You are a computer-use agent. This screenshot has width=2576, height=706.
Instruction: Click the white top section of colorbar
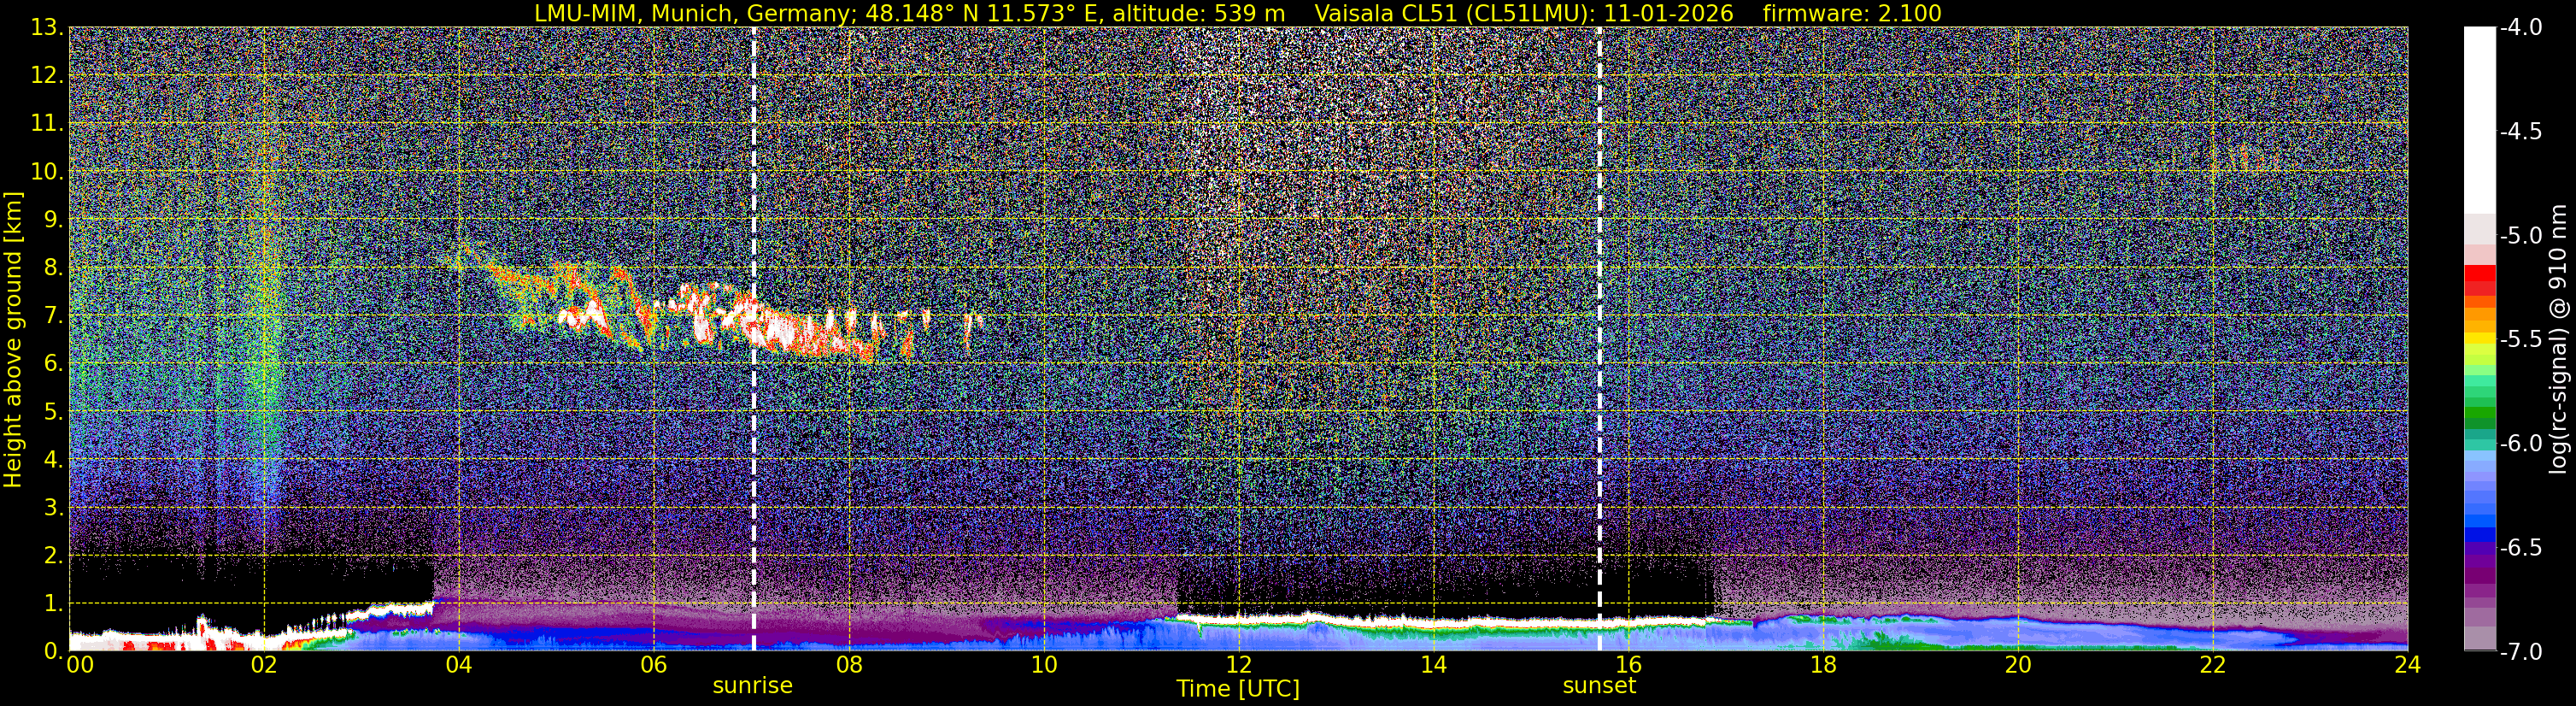click(2479, 120)
